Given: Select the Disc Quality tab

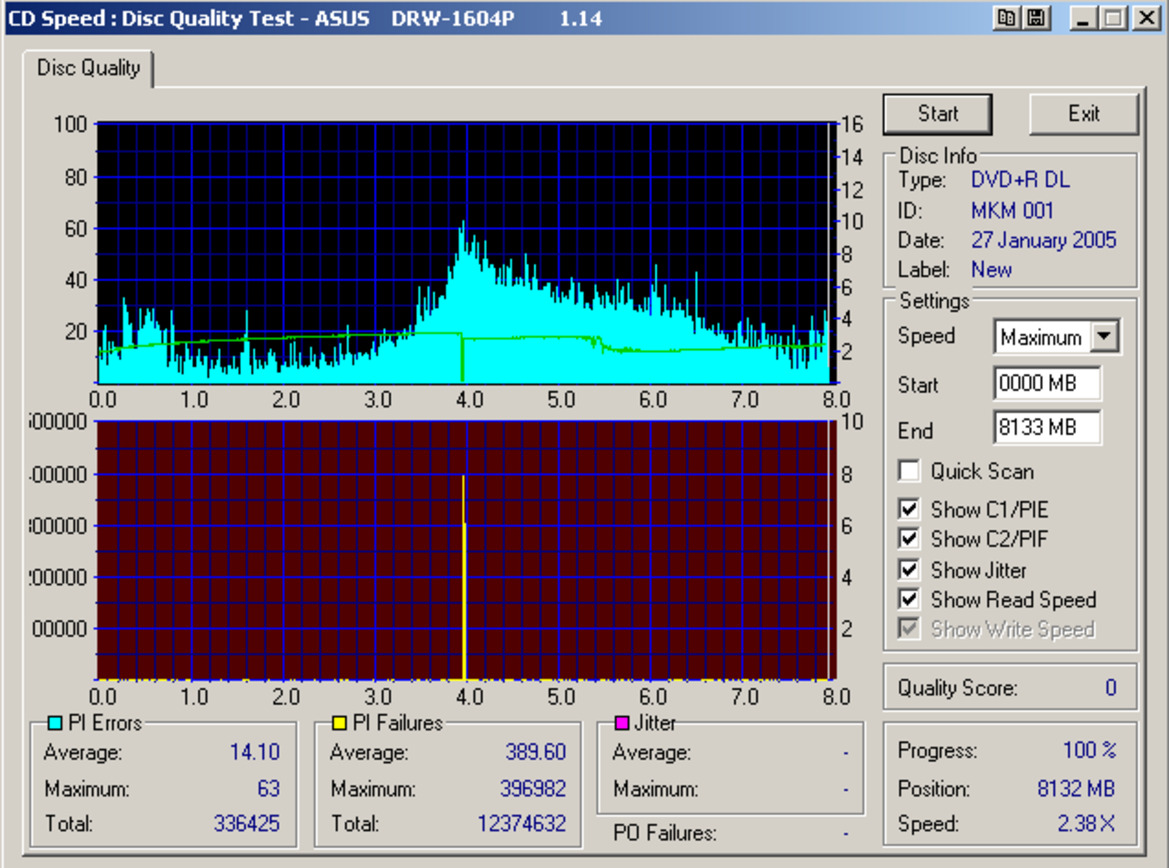Looking at the screenshot, I should coord(88,69).
